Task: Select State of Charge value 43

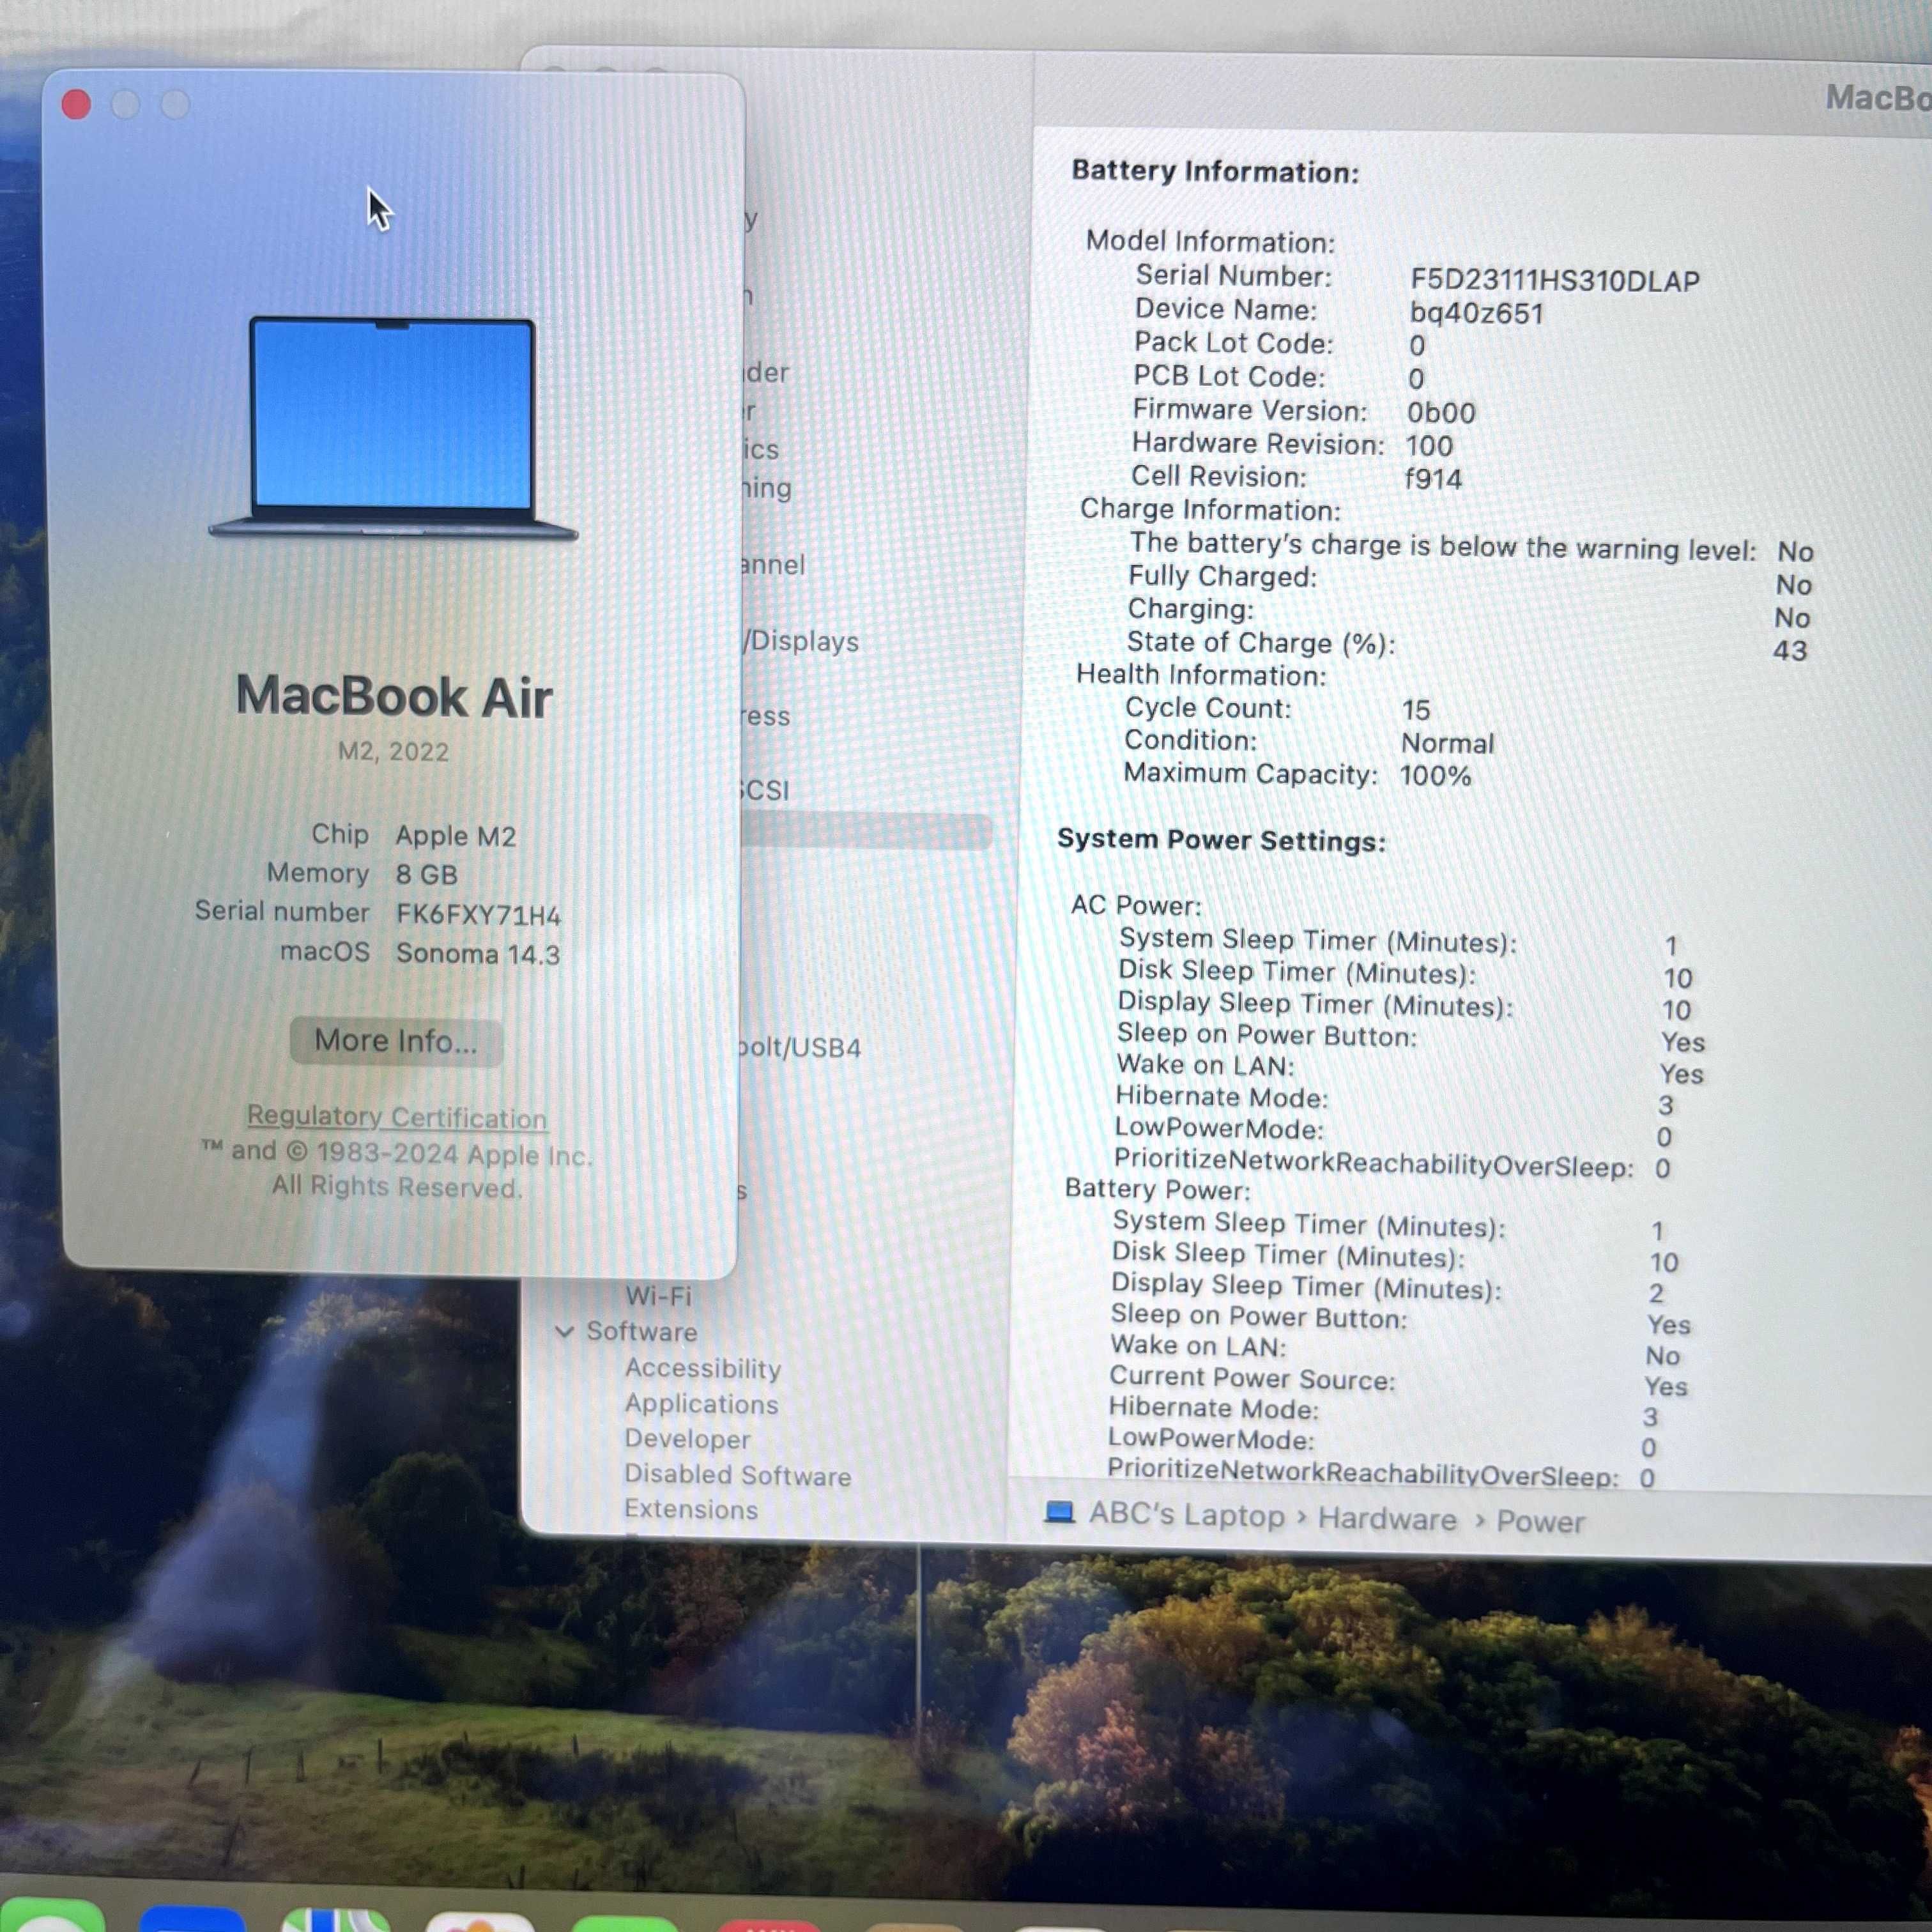Action: 1790,651
